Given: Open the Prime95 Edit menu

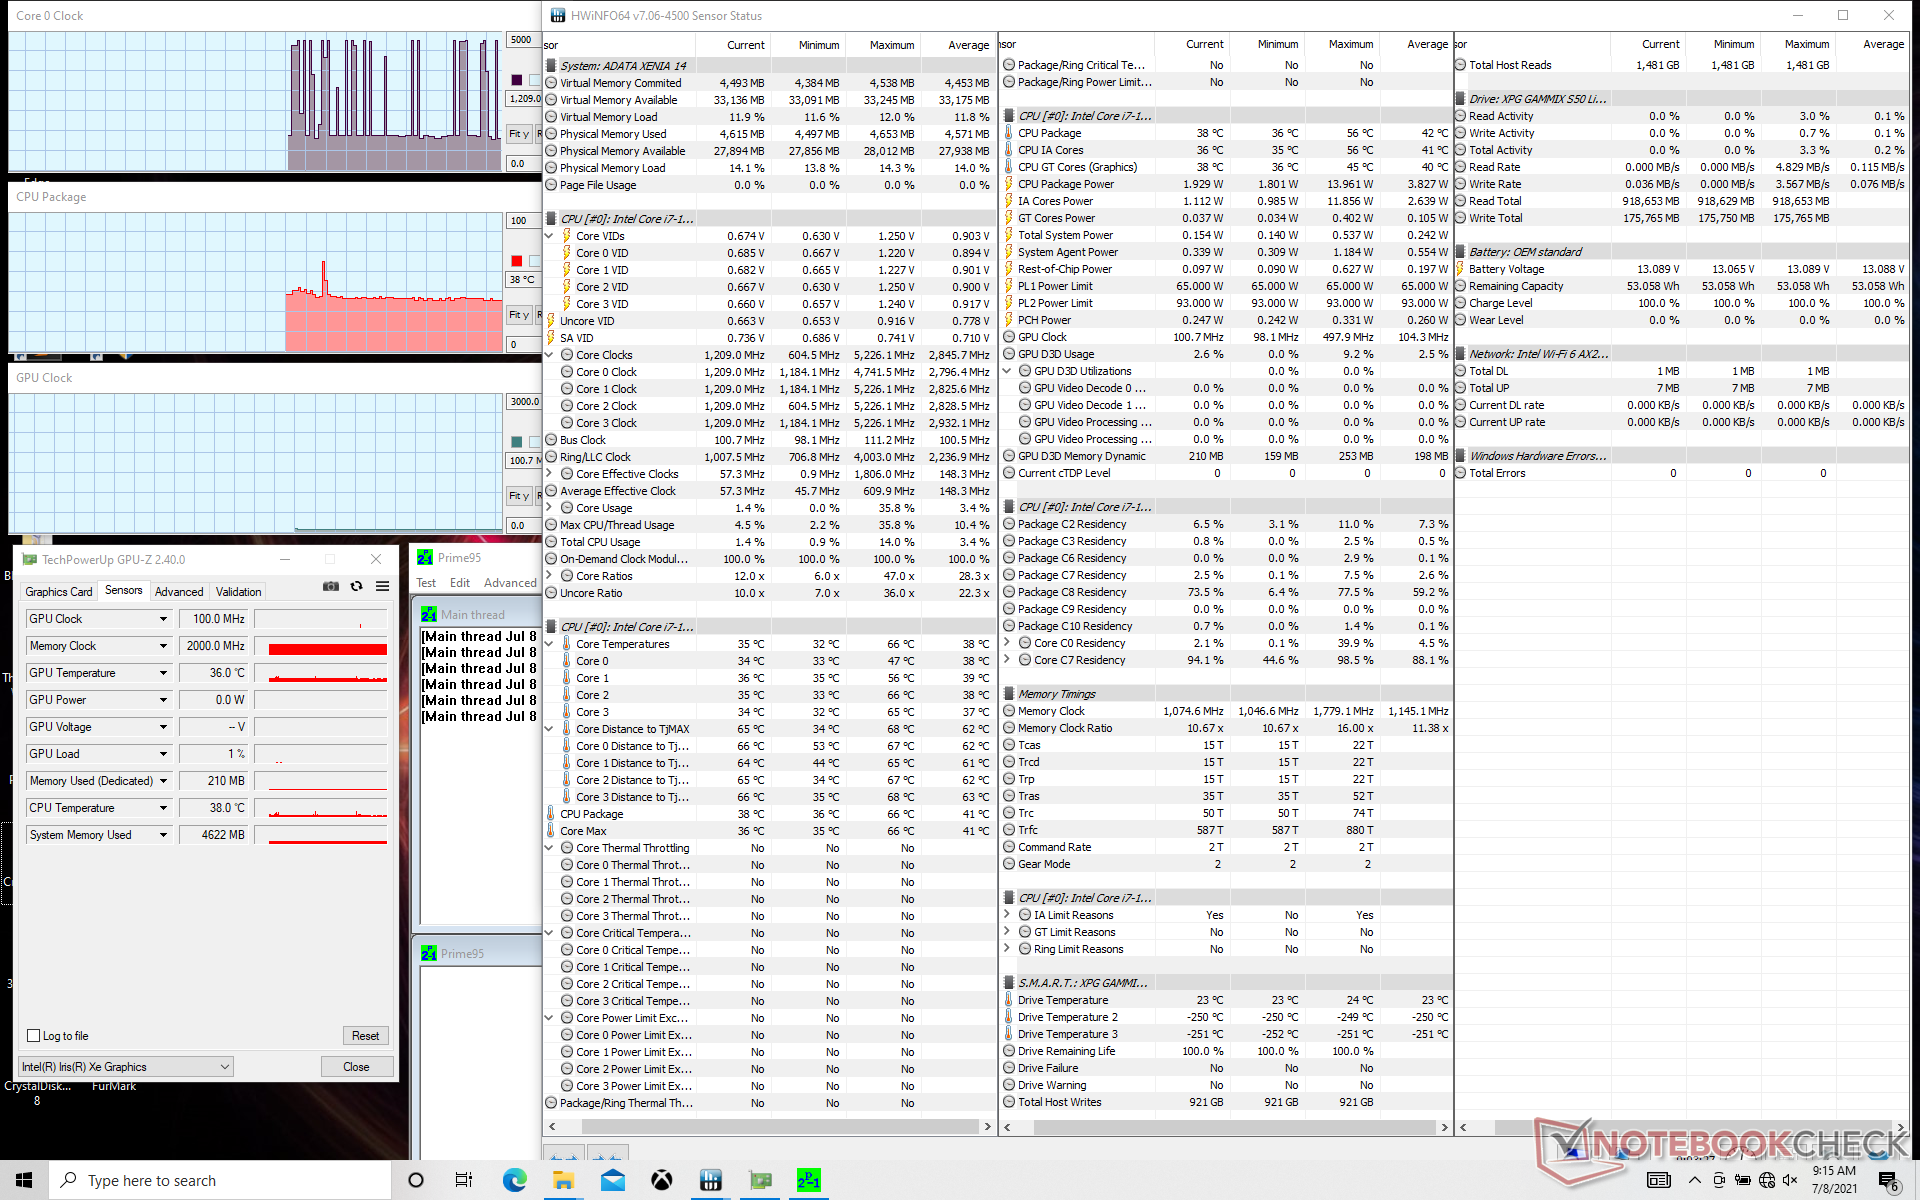Looking at the screenshot, I should [x=460, y=583].
